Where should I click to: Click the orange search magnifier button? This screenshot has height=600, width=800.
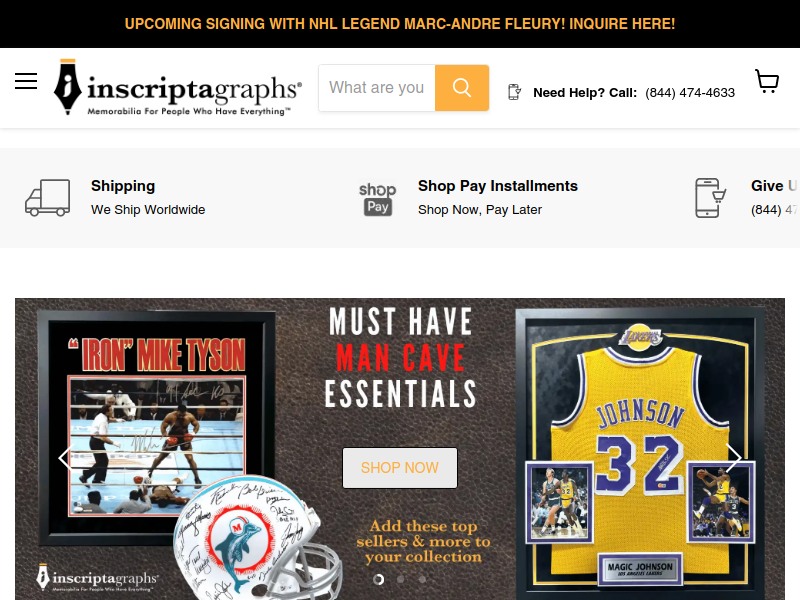click(x=462, y=88)
